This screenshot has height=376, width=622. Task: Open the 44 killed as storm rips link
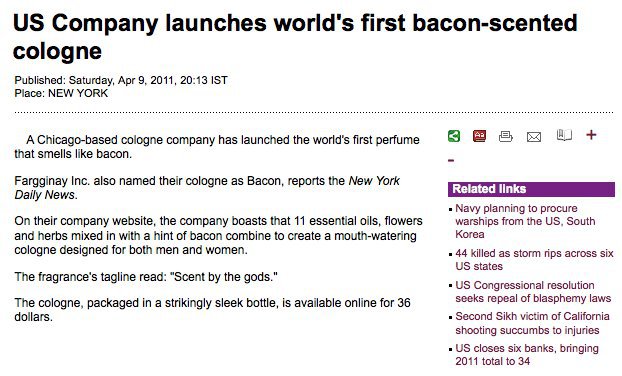click(x=534, y=259)
